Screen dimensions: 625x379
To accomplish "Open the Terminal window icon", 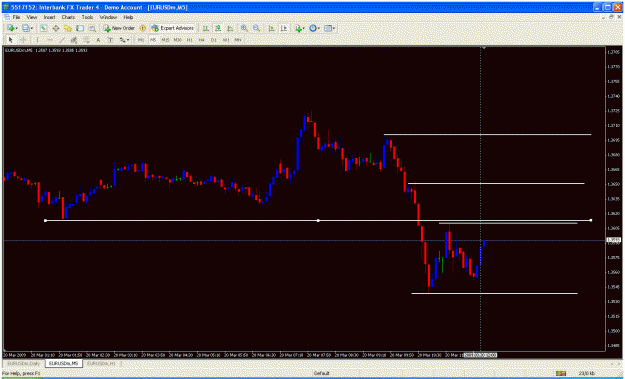I will (x=80, y=28).
